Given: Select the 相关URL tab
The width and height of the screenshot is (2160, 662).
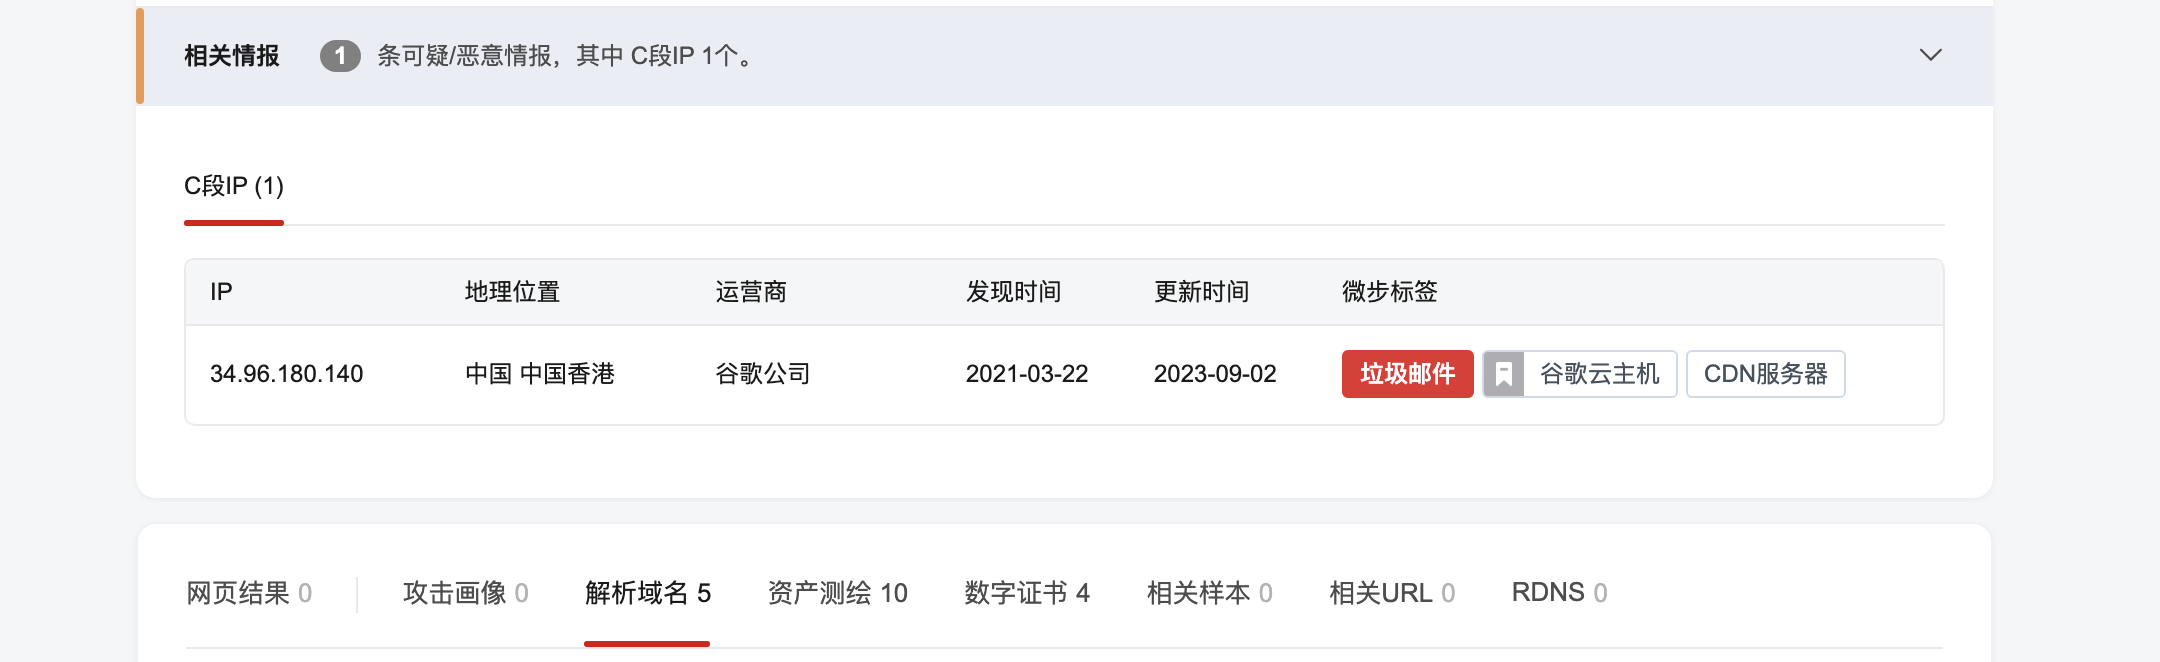Looking at the screenshot, I should point(1391,593).
